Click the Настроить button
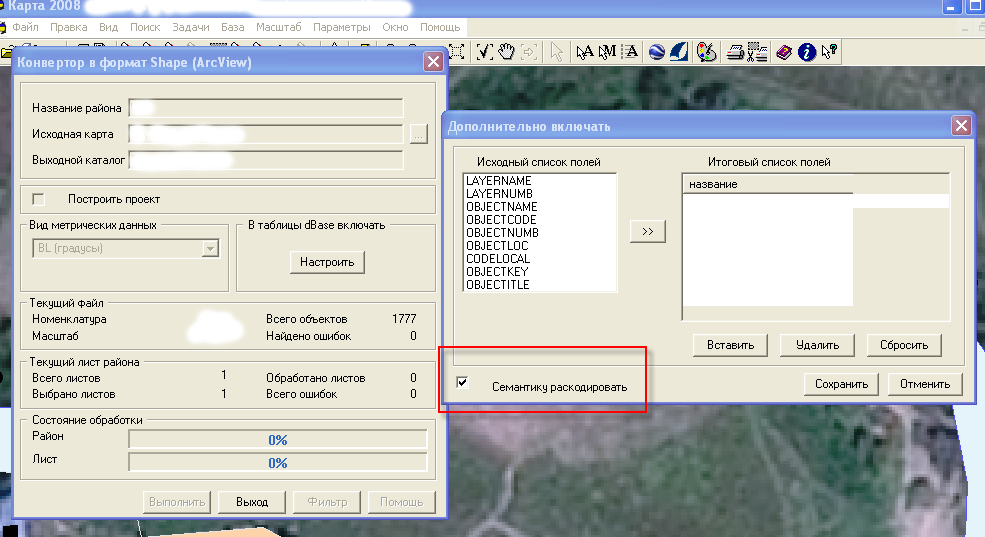The width and height of the screenshot is (985, 537). (x=327, y=262)
